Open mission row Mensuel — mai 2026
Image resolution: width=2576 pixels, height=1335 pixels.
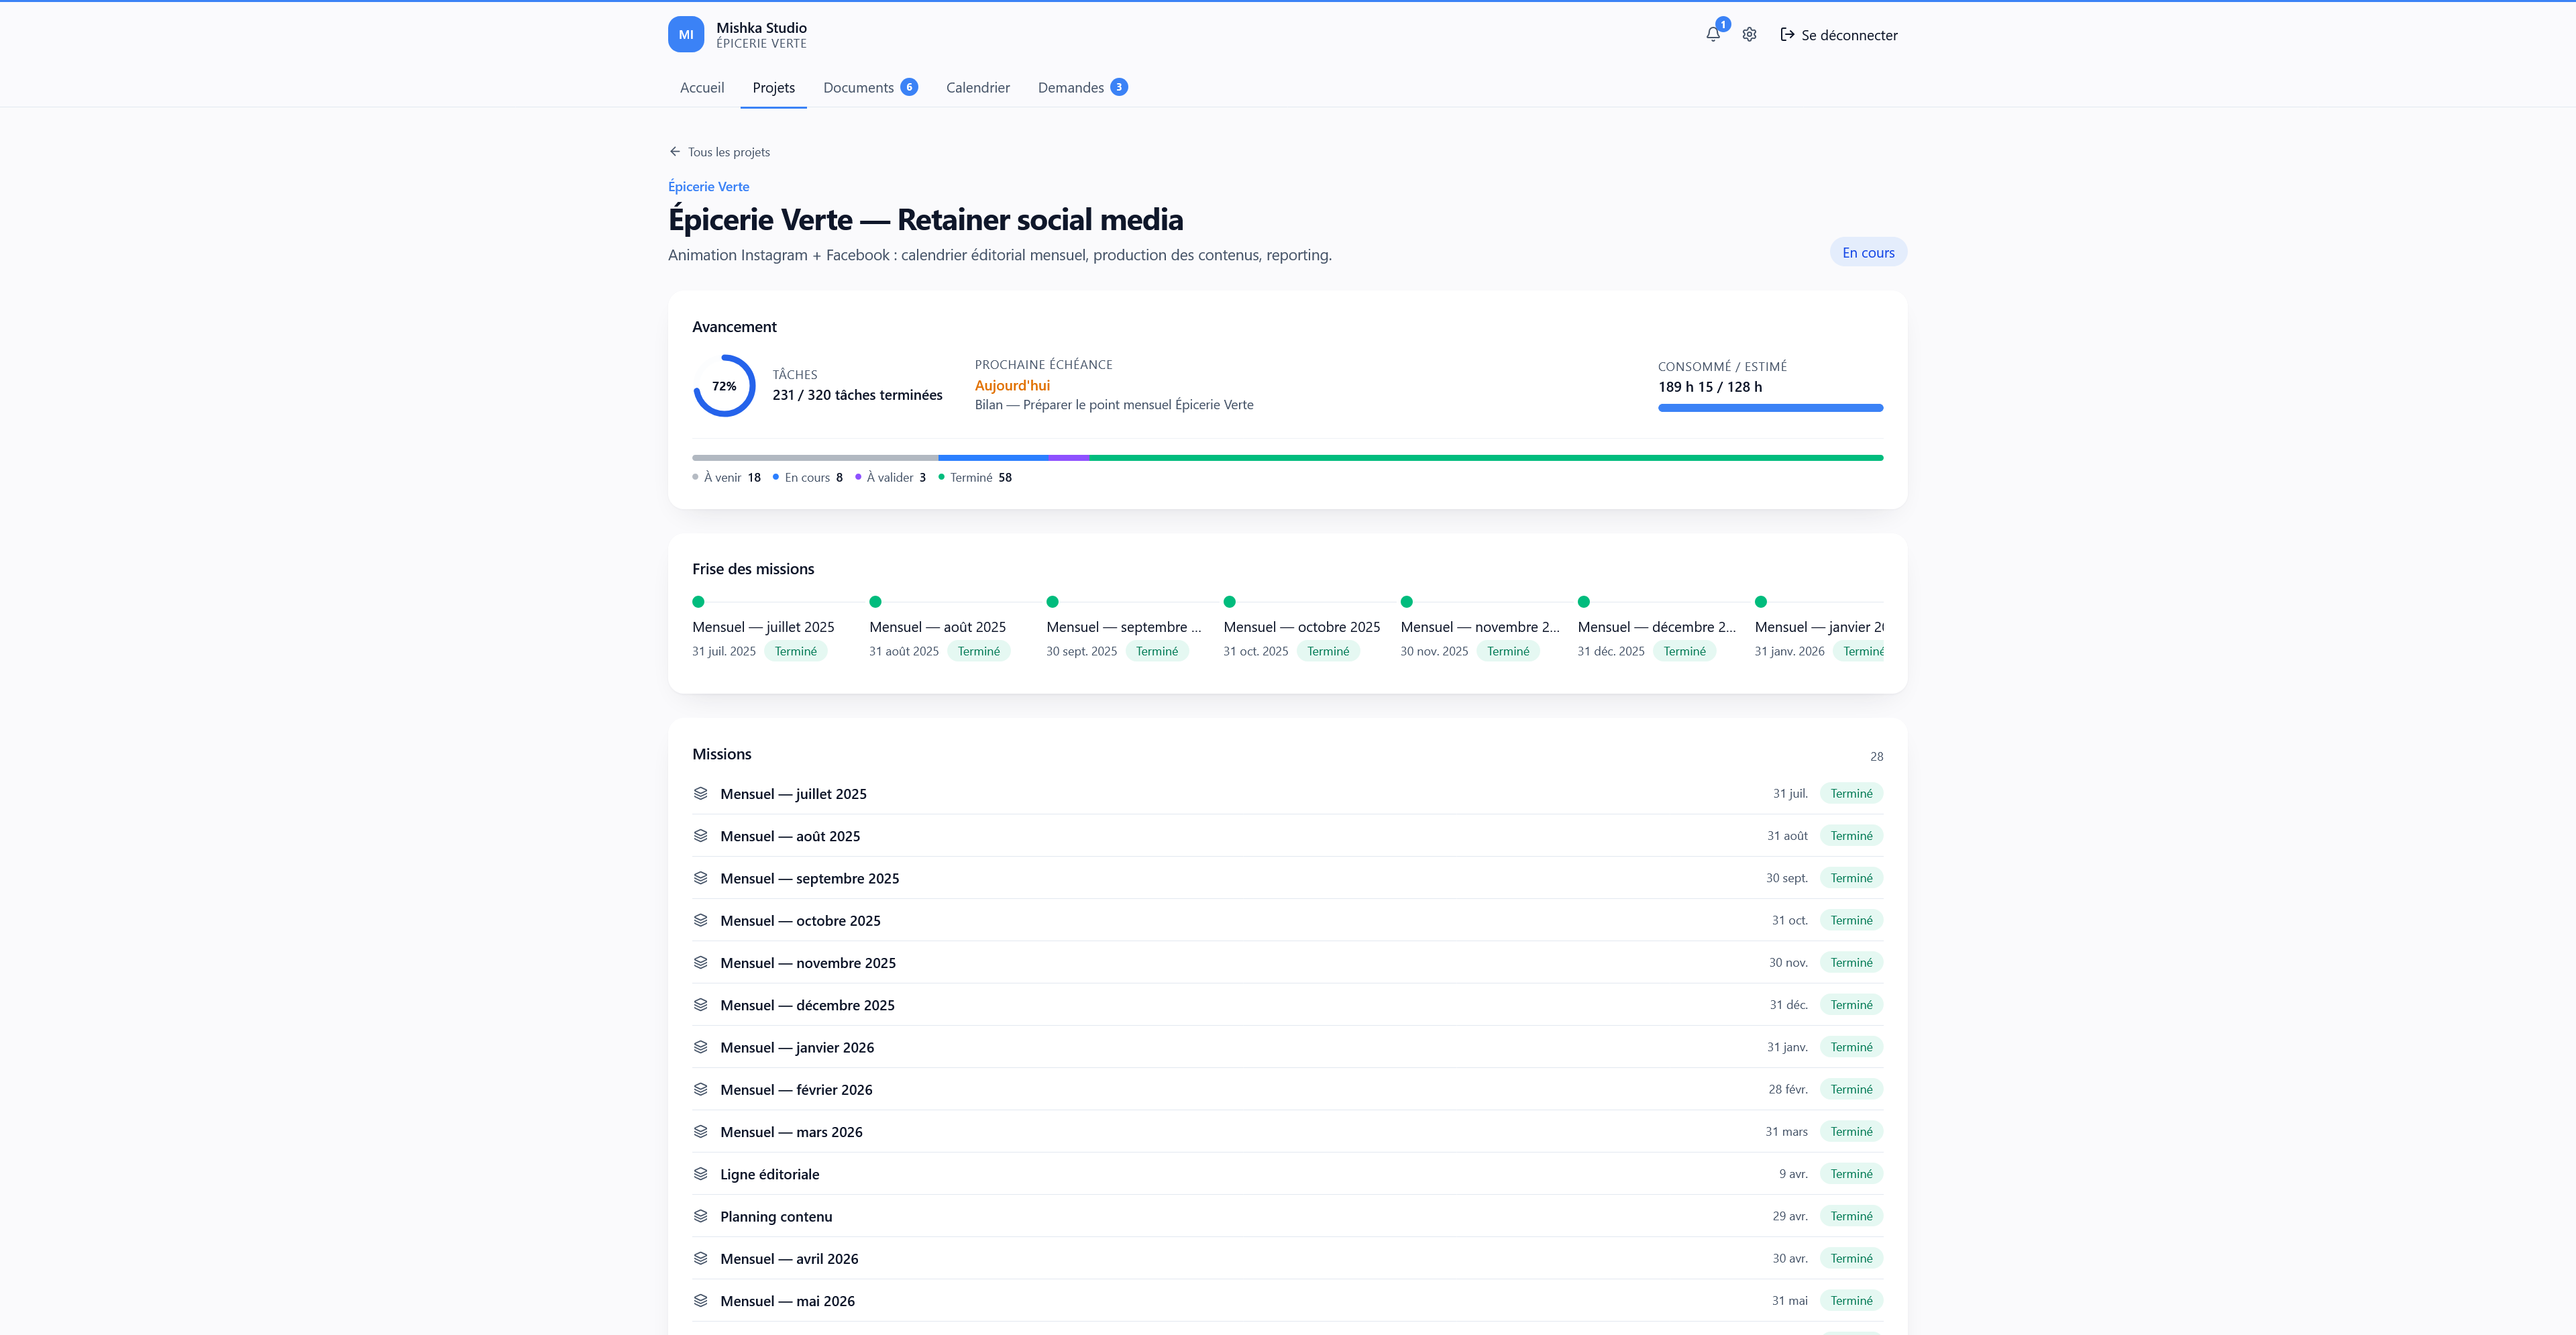pos(1287,1300)
